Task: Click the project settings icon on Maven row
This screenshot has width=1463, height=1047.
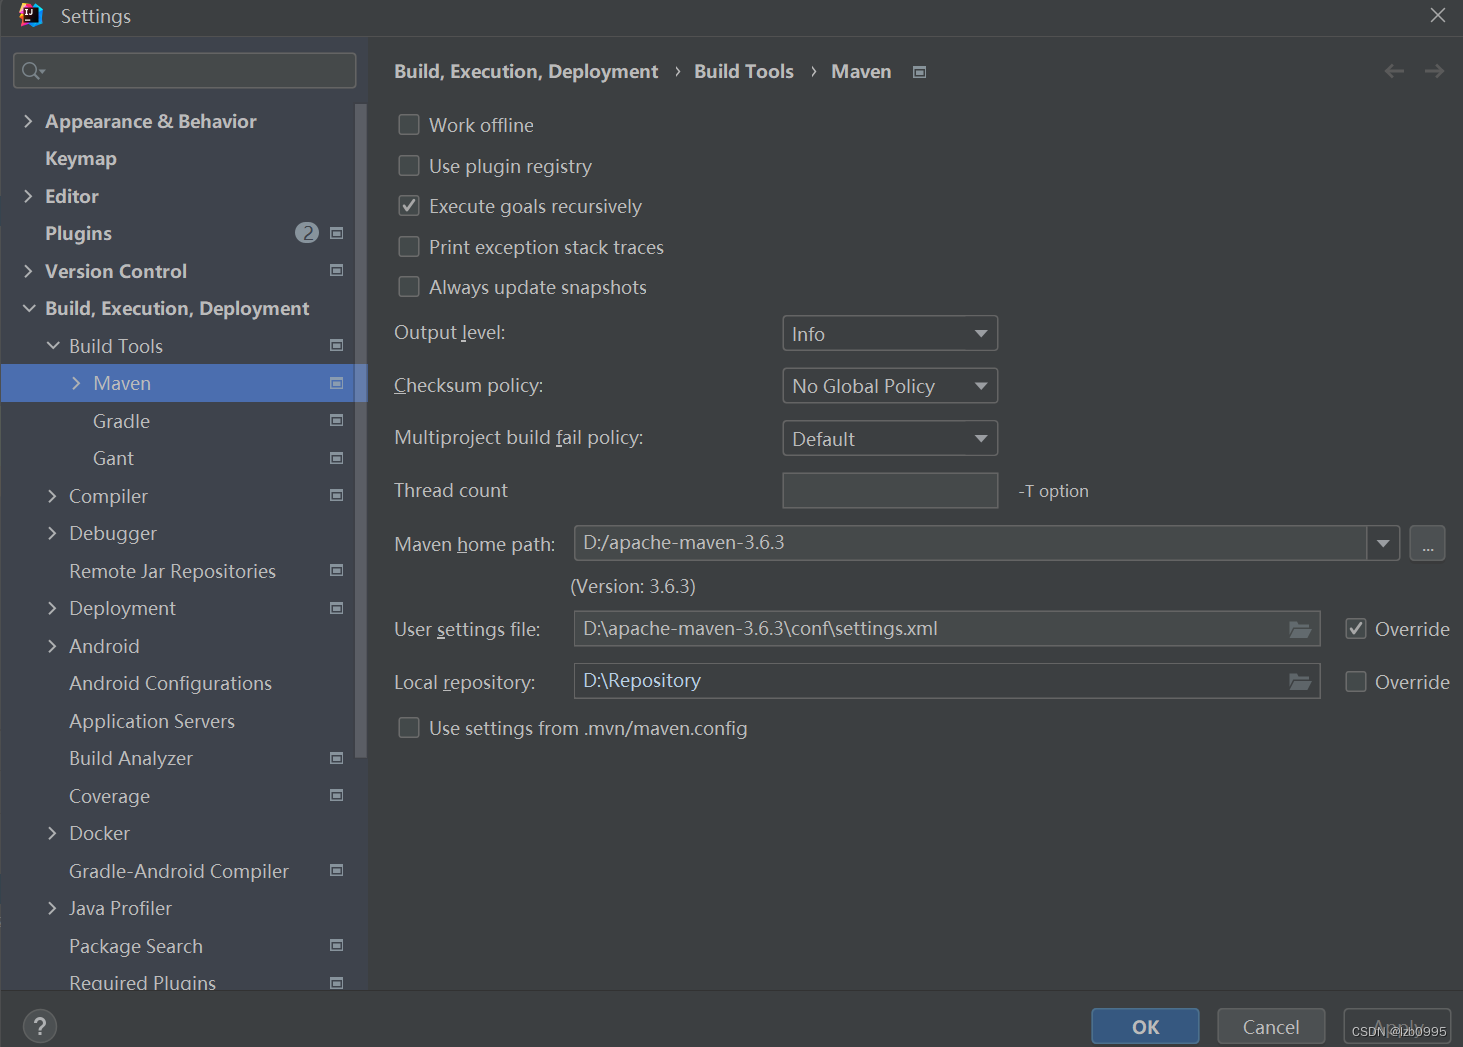Action: (337, 383)
